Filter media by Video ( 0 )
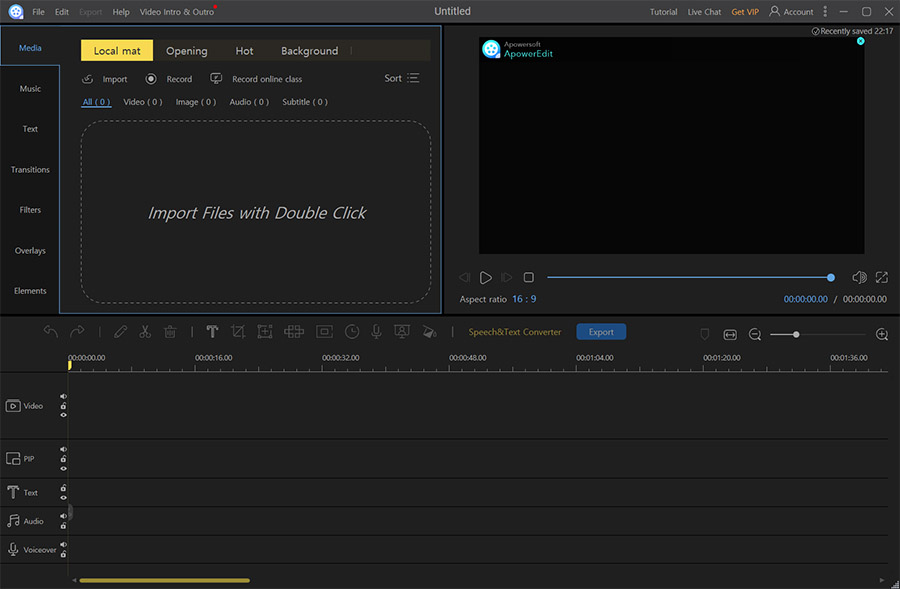 pyautogui.click(x=143, y=102)
